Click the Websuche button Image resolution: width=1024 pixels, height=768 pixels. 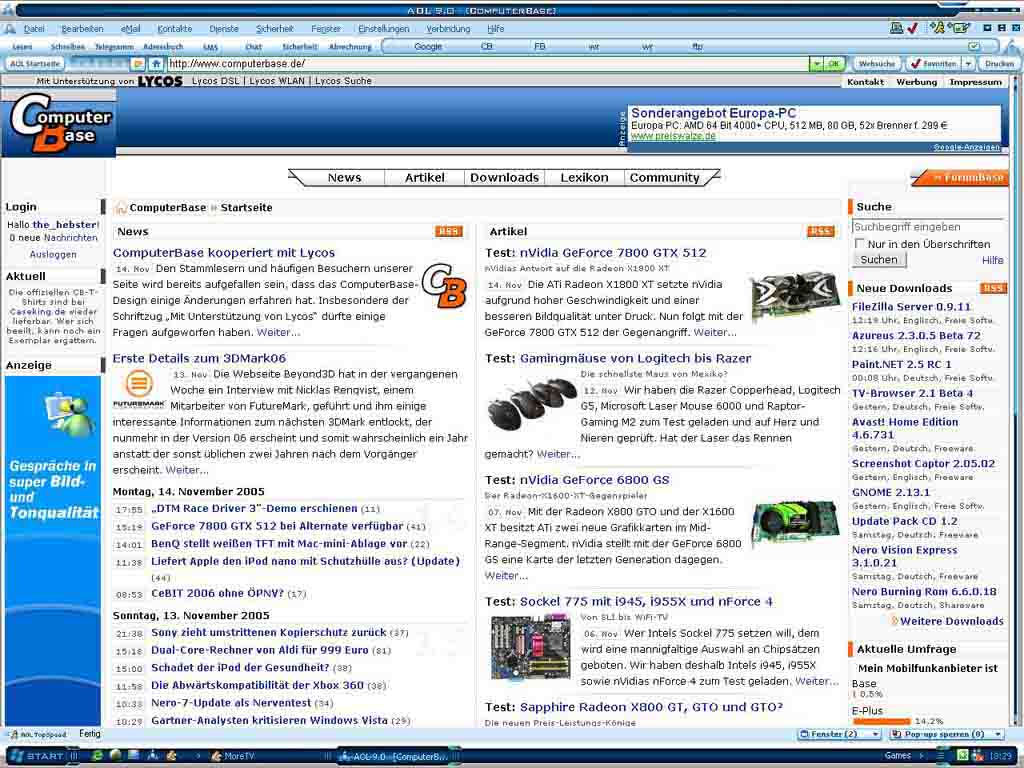(876, 64)
